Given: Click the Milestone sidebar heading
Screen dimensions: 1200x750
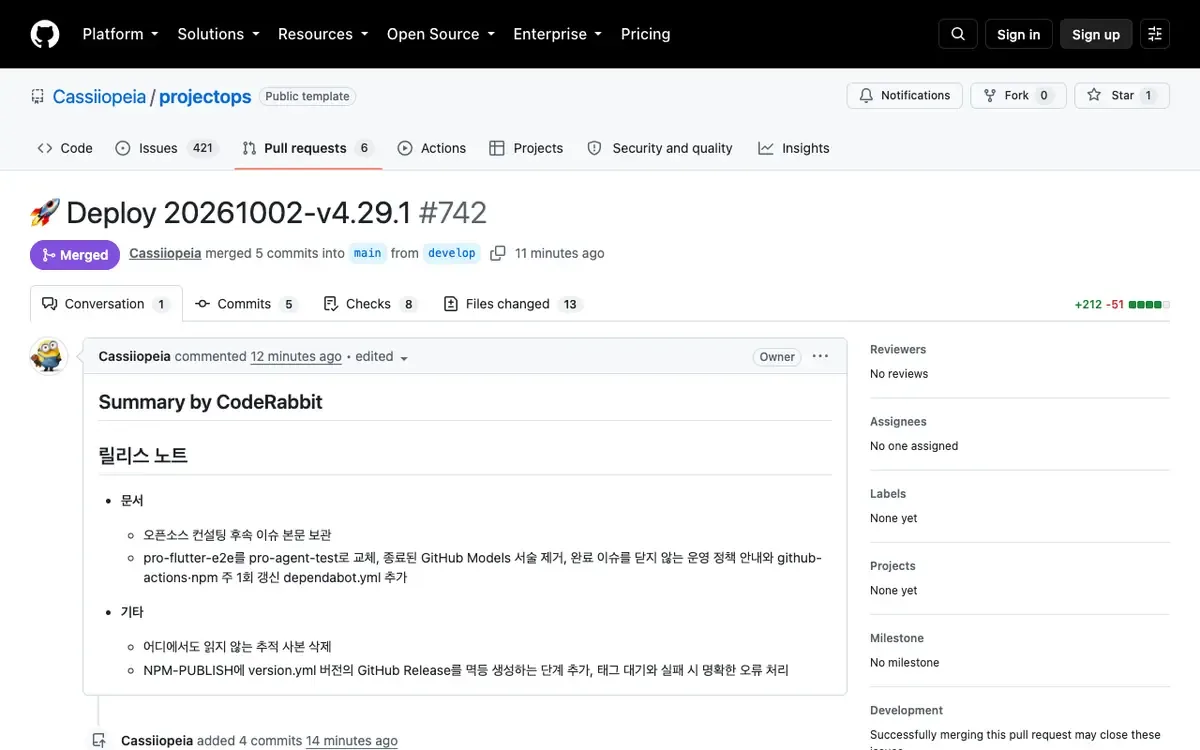Looking at the screenshot, I should (x=897, y=638).
